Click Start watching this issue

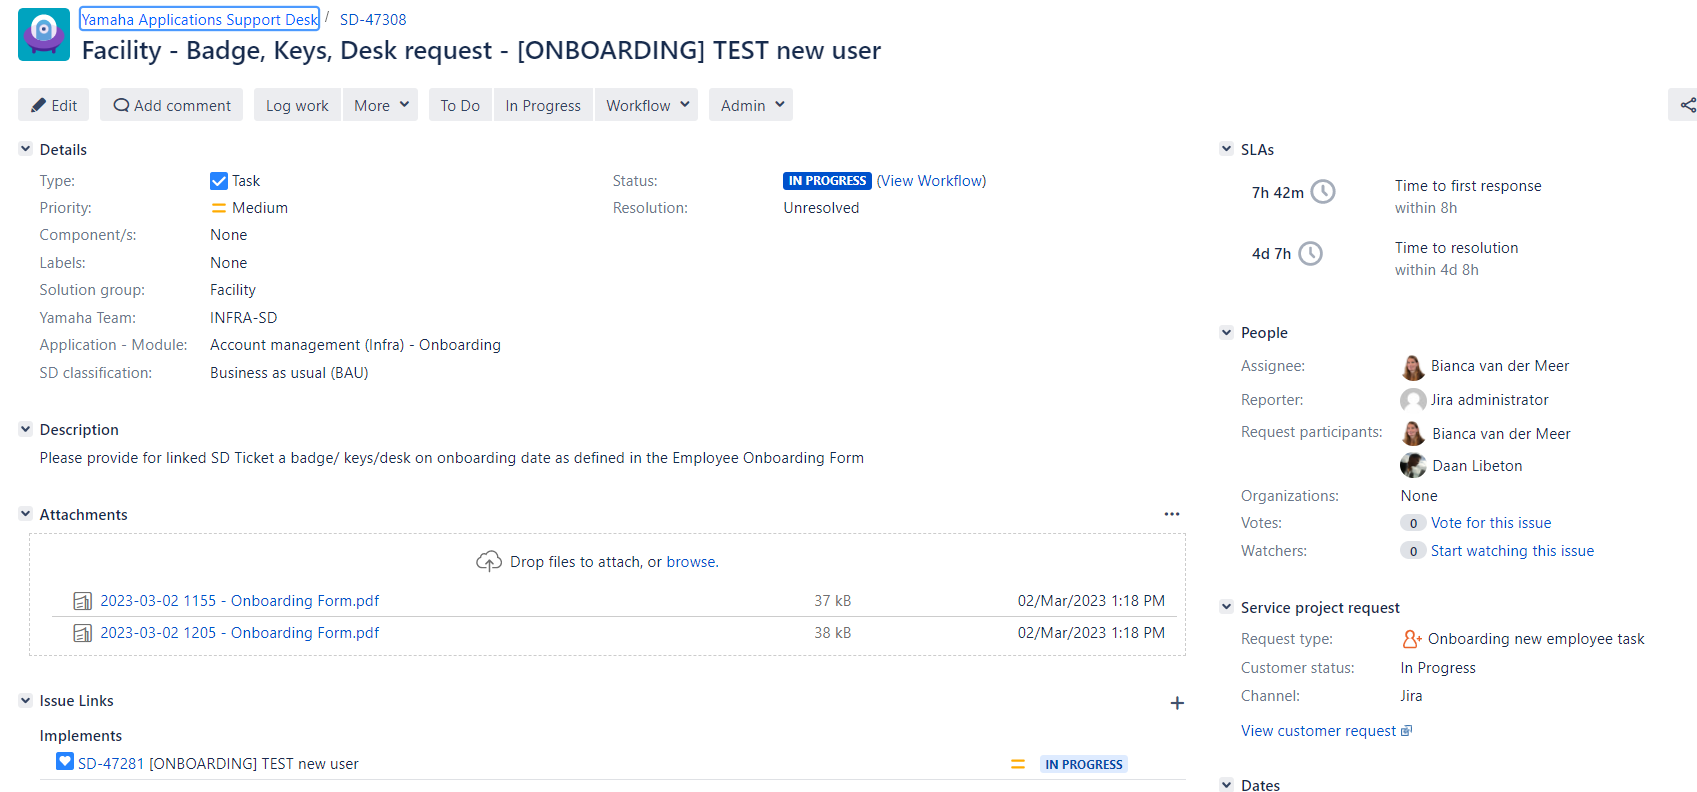click(x=1512, y=551)
